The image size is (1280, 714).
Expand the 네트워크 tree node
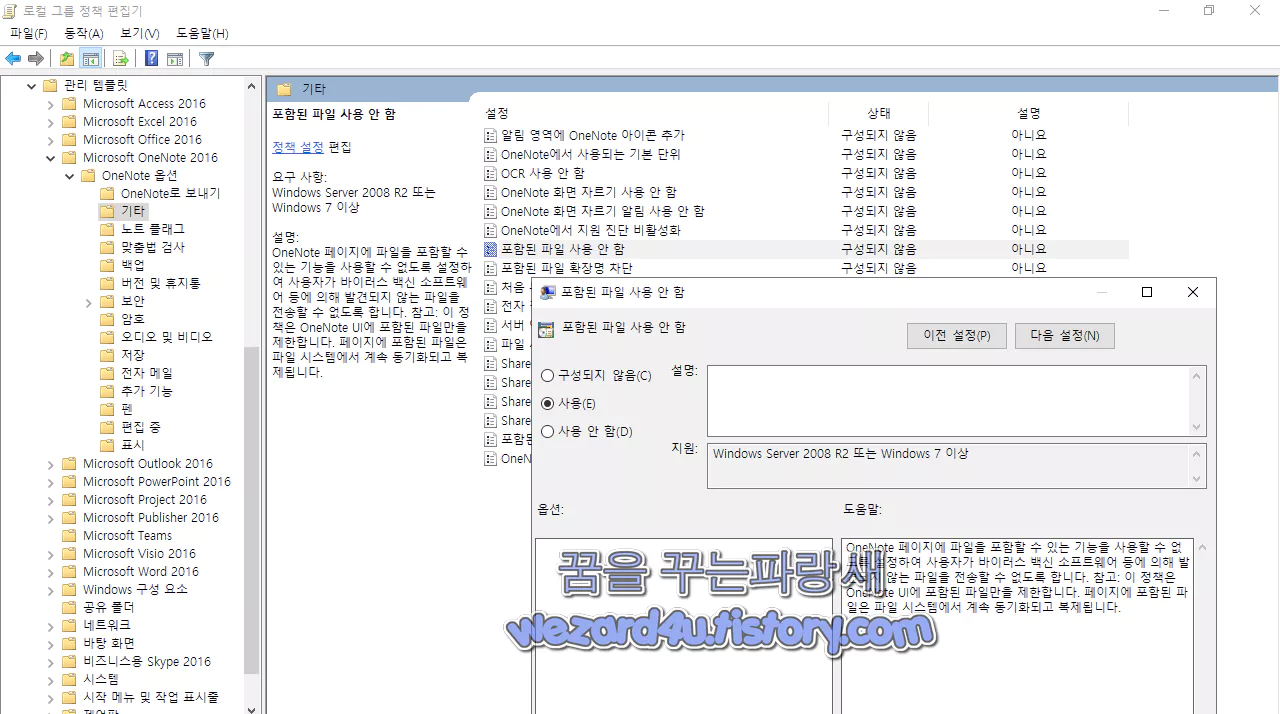point(51,626)
